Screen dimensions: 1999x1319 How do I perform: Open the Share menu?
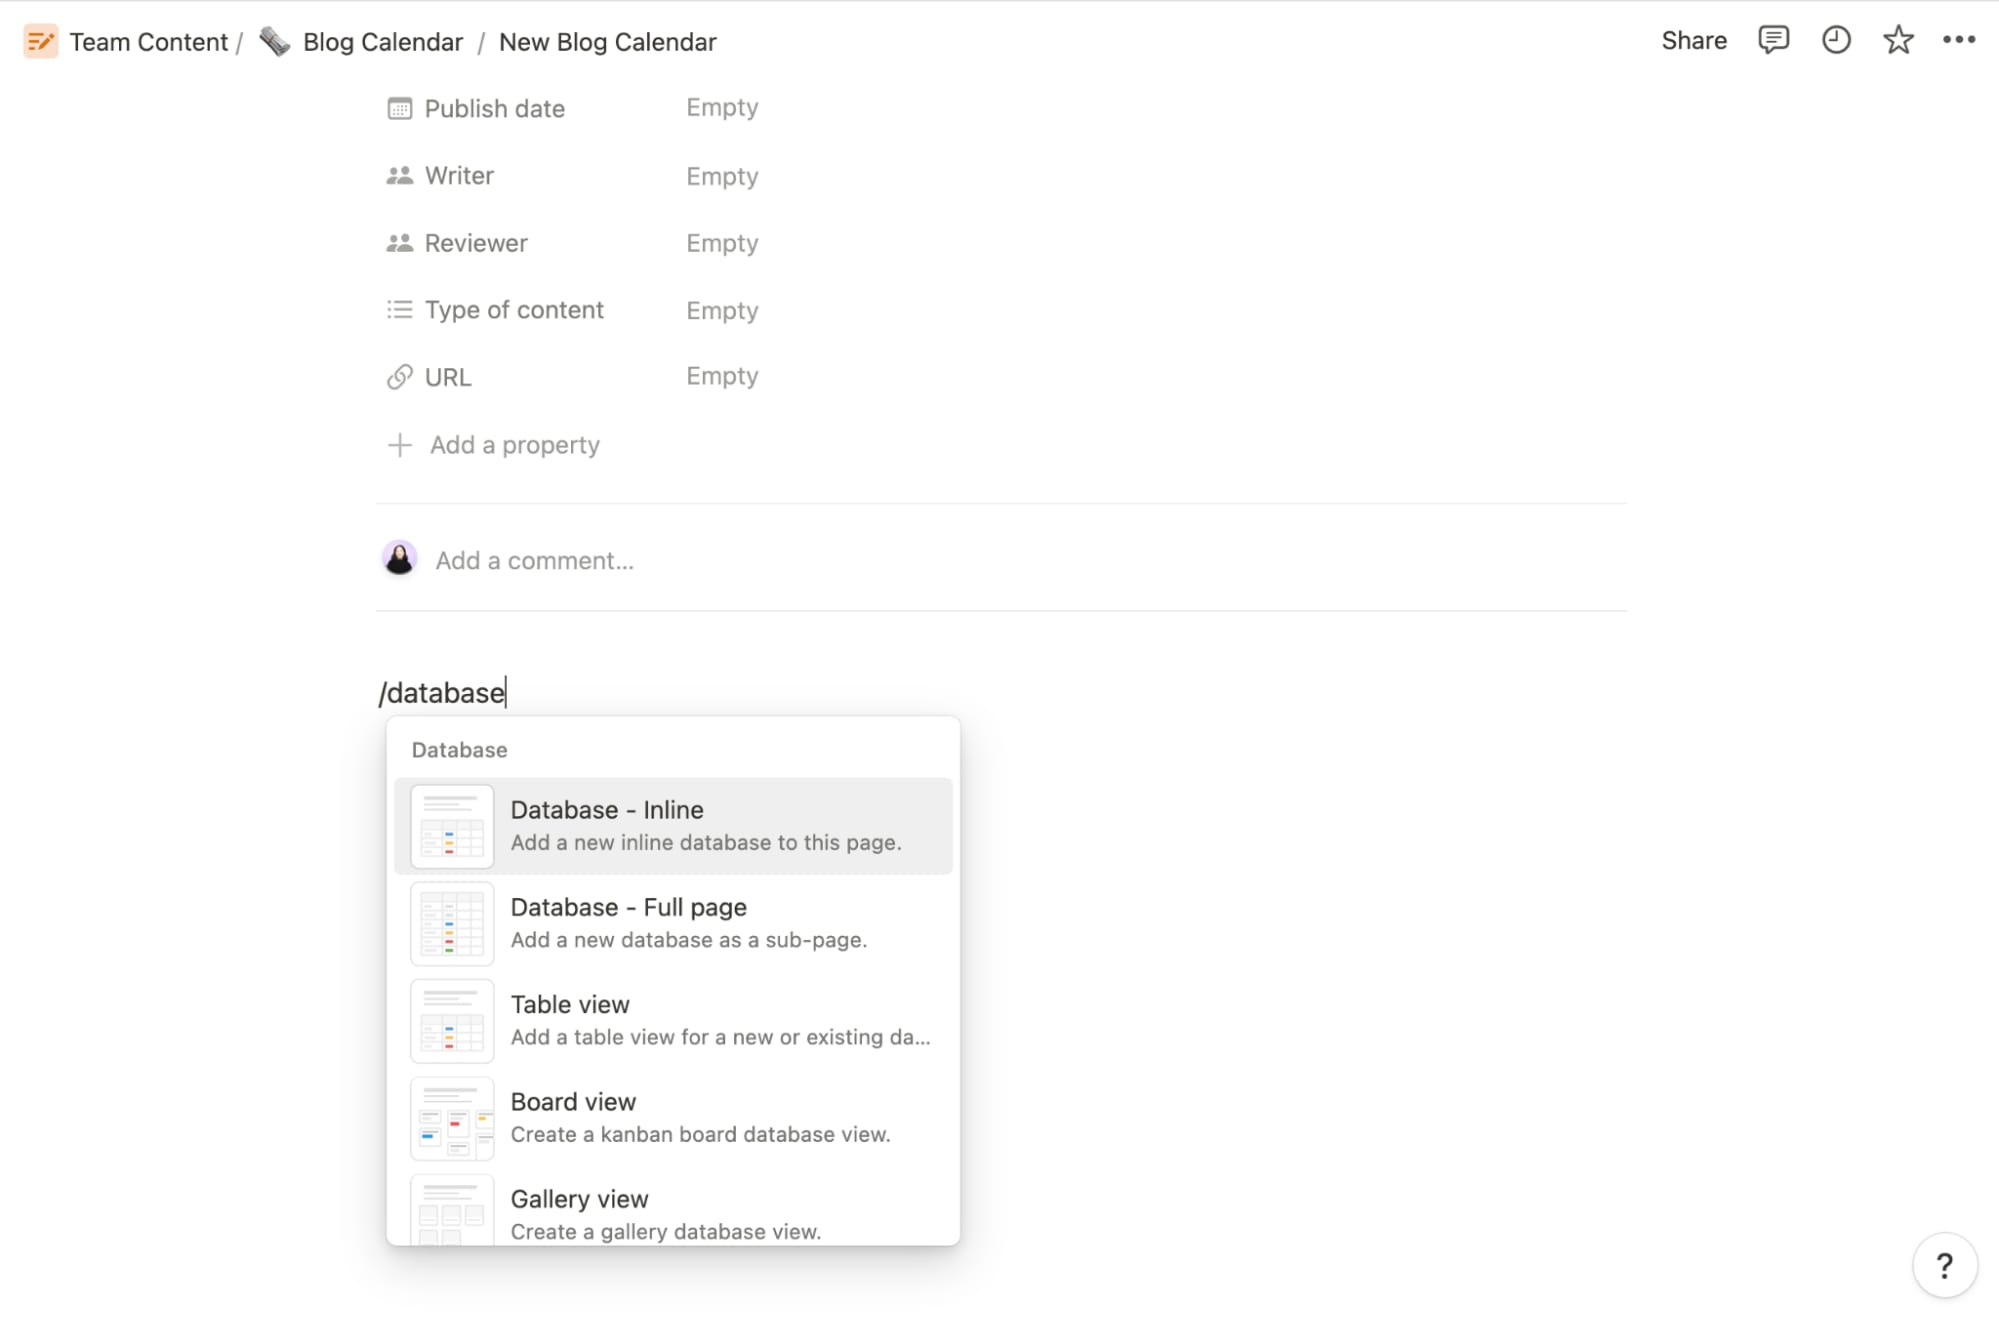point(1693,40)
